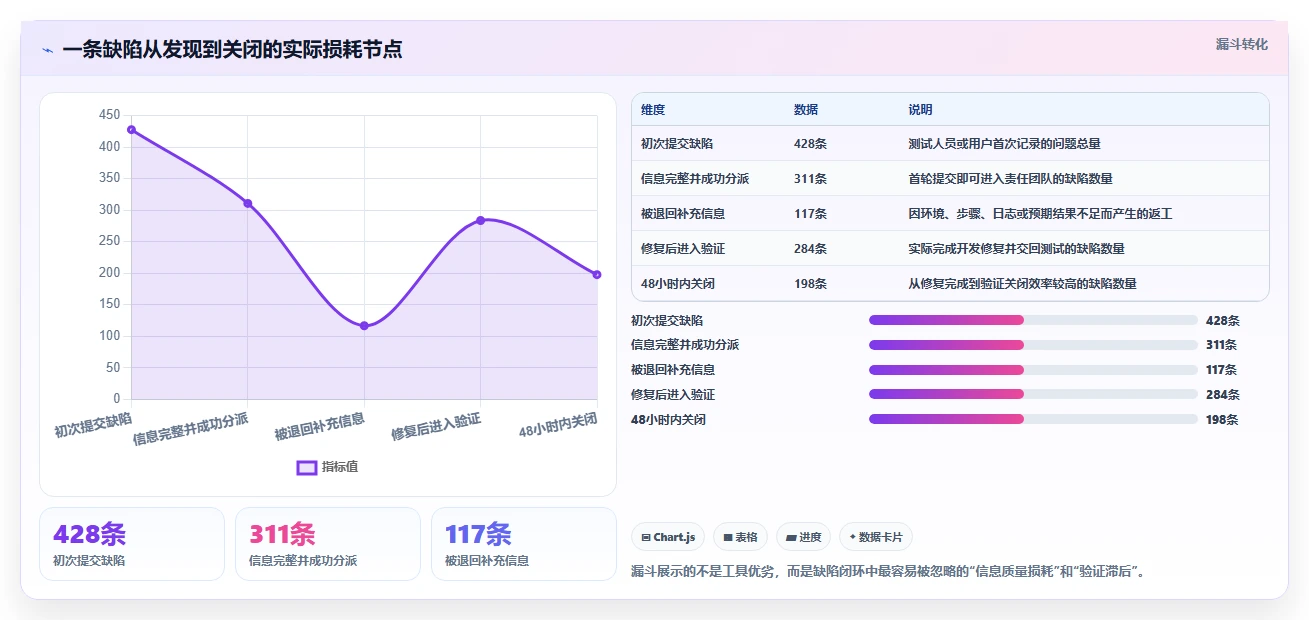Screen dimensions: 1309x620
Task: Select the chart data point for 信息完整并成功分派
Action: point(247,203)
